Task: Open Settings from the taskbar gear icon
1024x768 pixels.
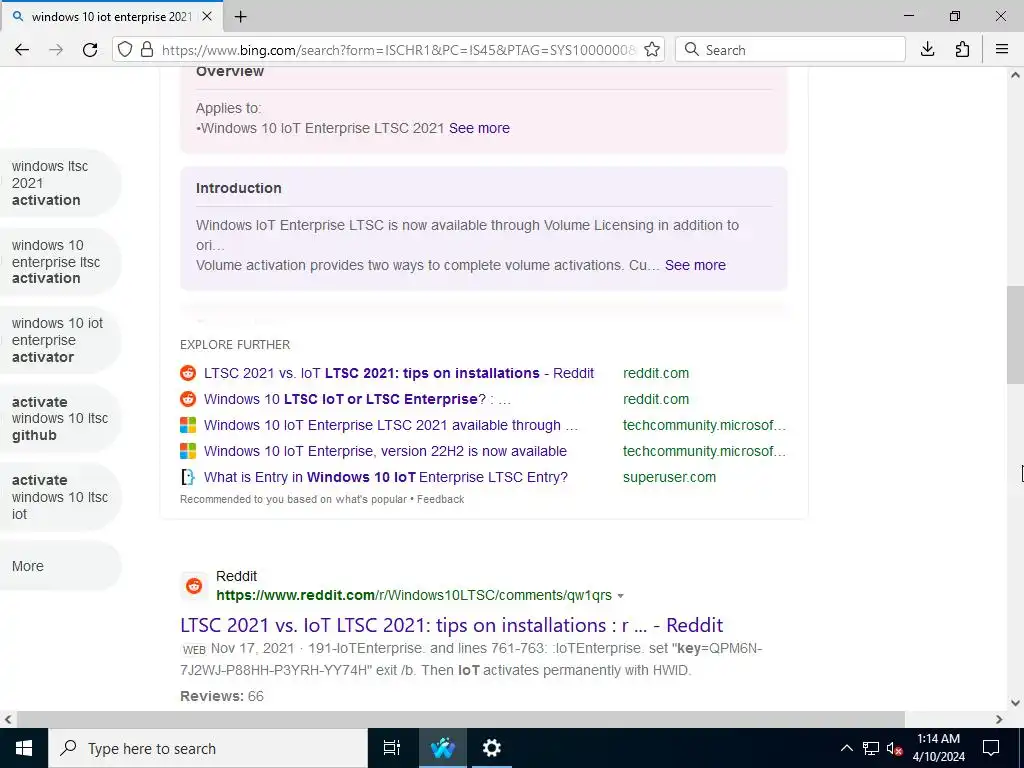Action: 491,748
